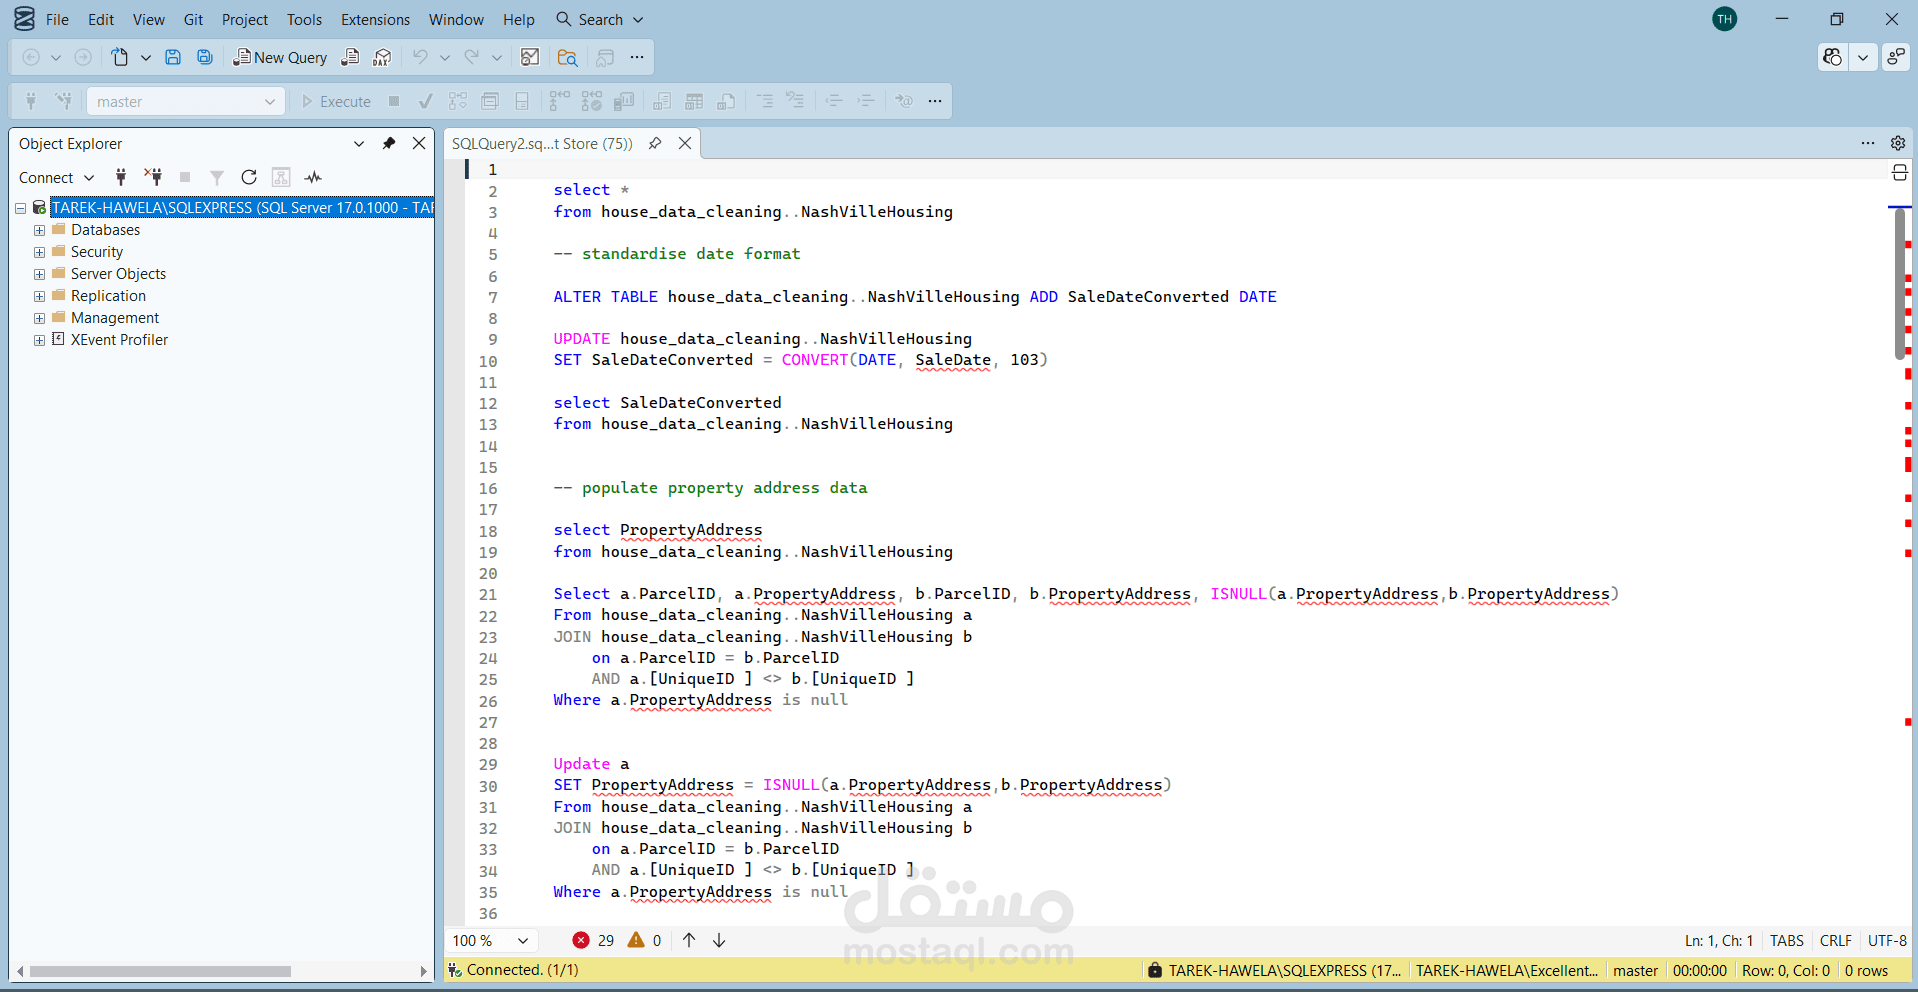
Task: Click the Execute button
Action: 337,101
